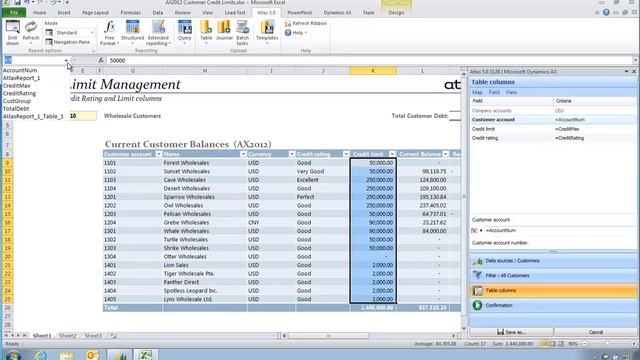Open the Windows Start button

coord(13,355)
